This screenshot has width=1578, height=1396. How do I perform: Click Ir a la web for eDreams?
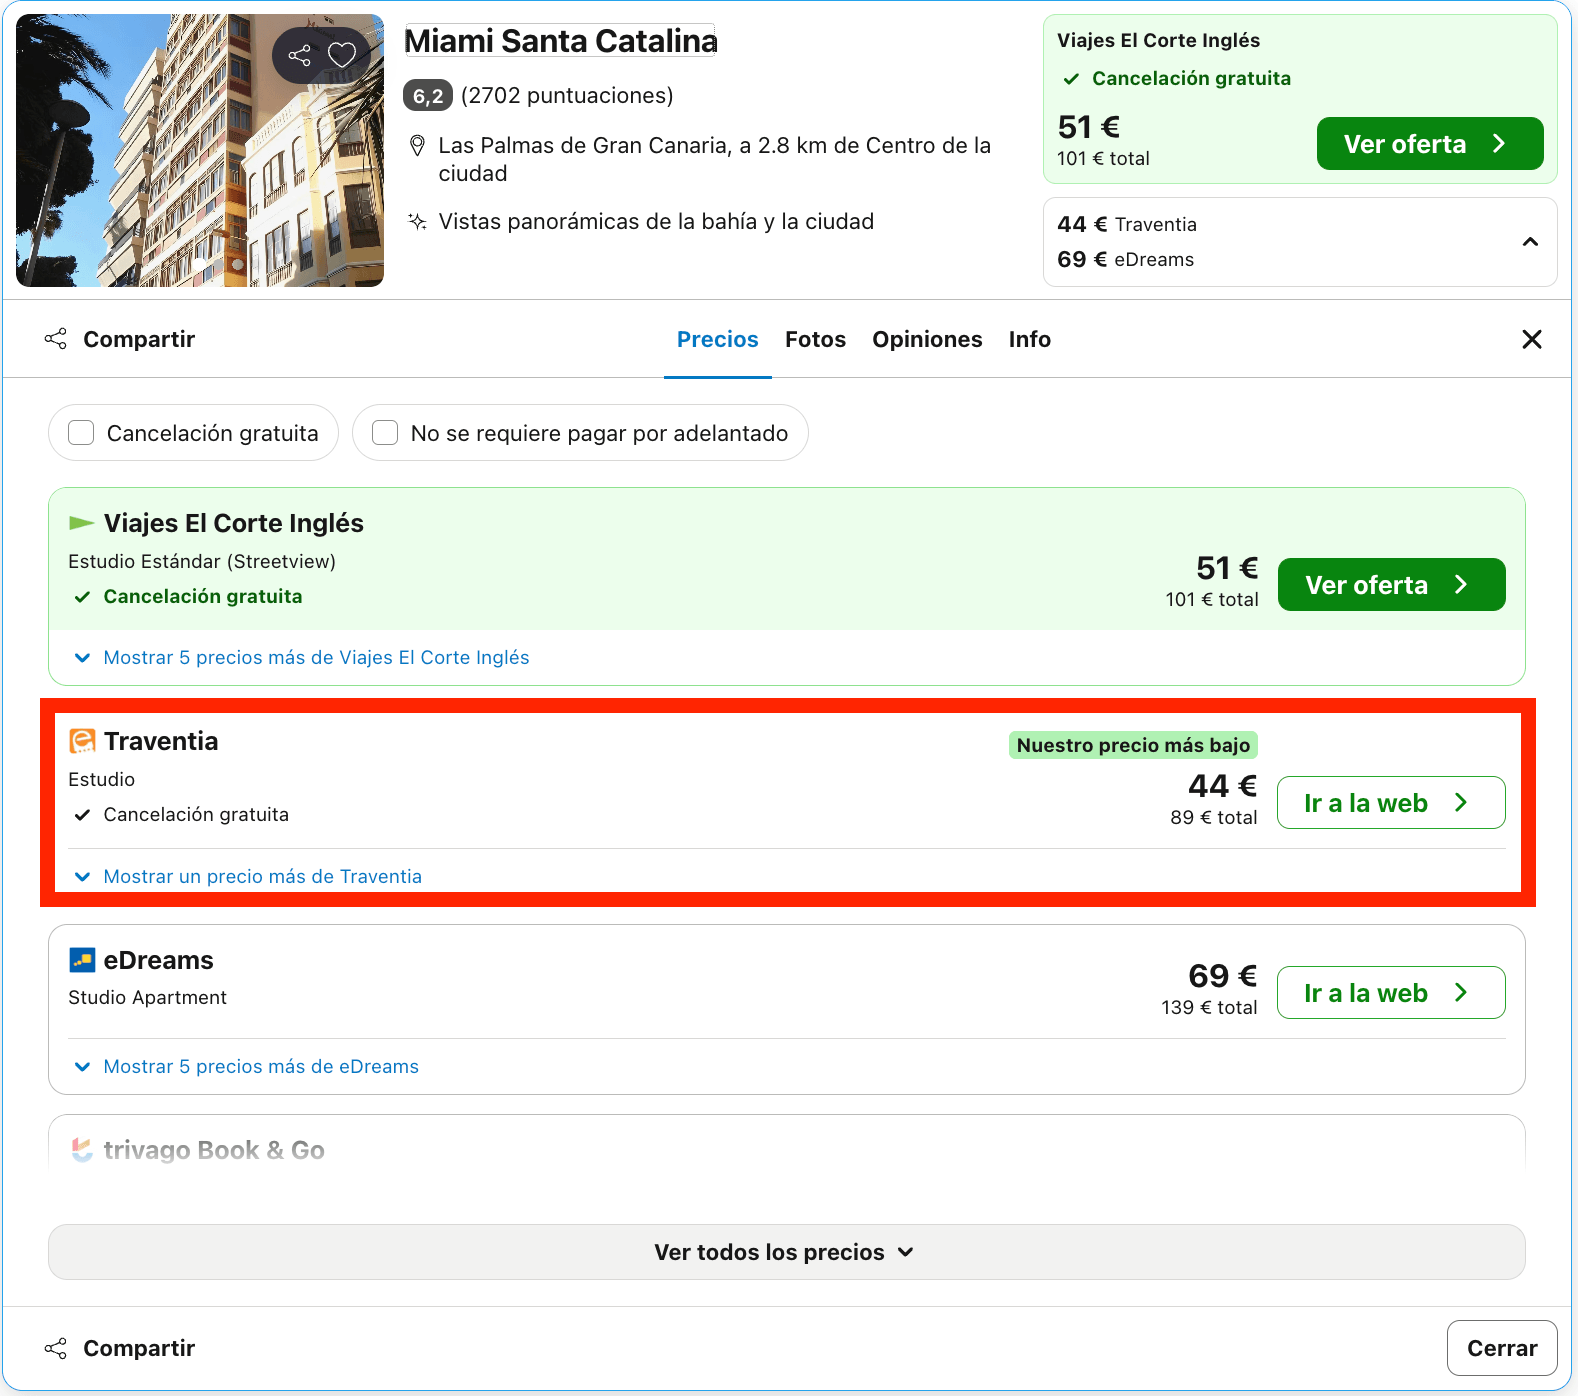tap(1392, 993)
